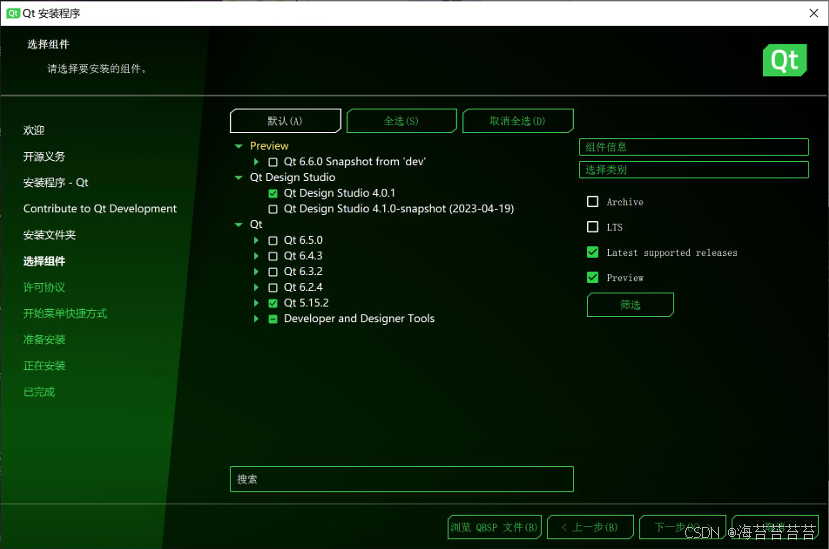Image resolution: width=829 pixels, height=549 pixels.
Task: Select 已完成 step in sidebar
Action: tap(39, 392)
